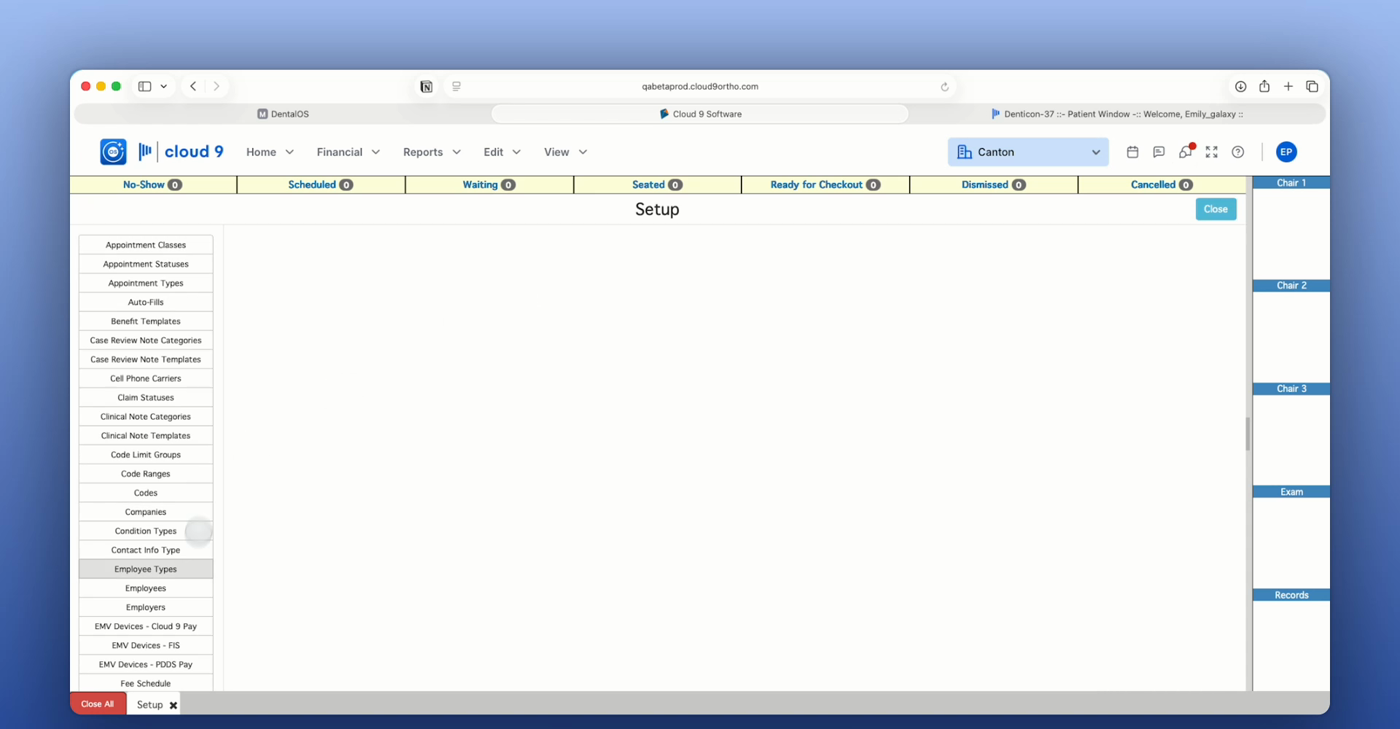The image size is (1400, 729).
Task: Go back in Safari history
Action: coord(193,86)
